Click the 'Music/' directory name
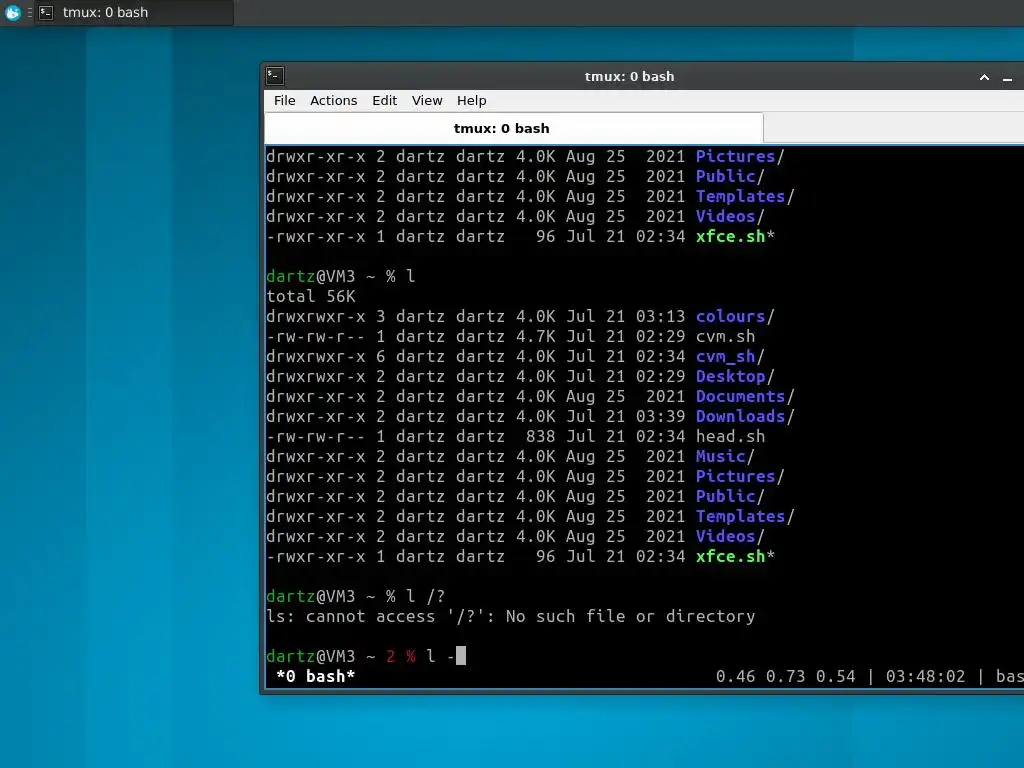The height and width of the screenshot is (768, 1024). click(x=725, y=456)
